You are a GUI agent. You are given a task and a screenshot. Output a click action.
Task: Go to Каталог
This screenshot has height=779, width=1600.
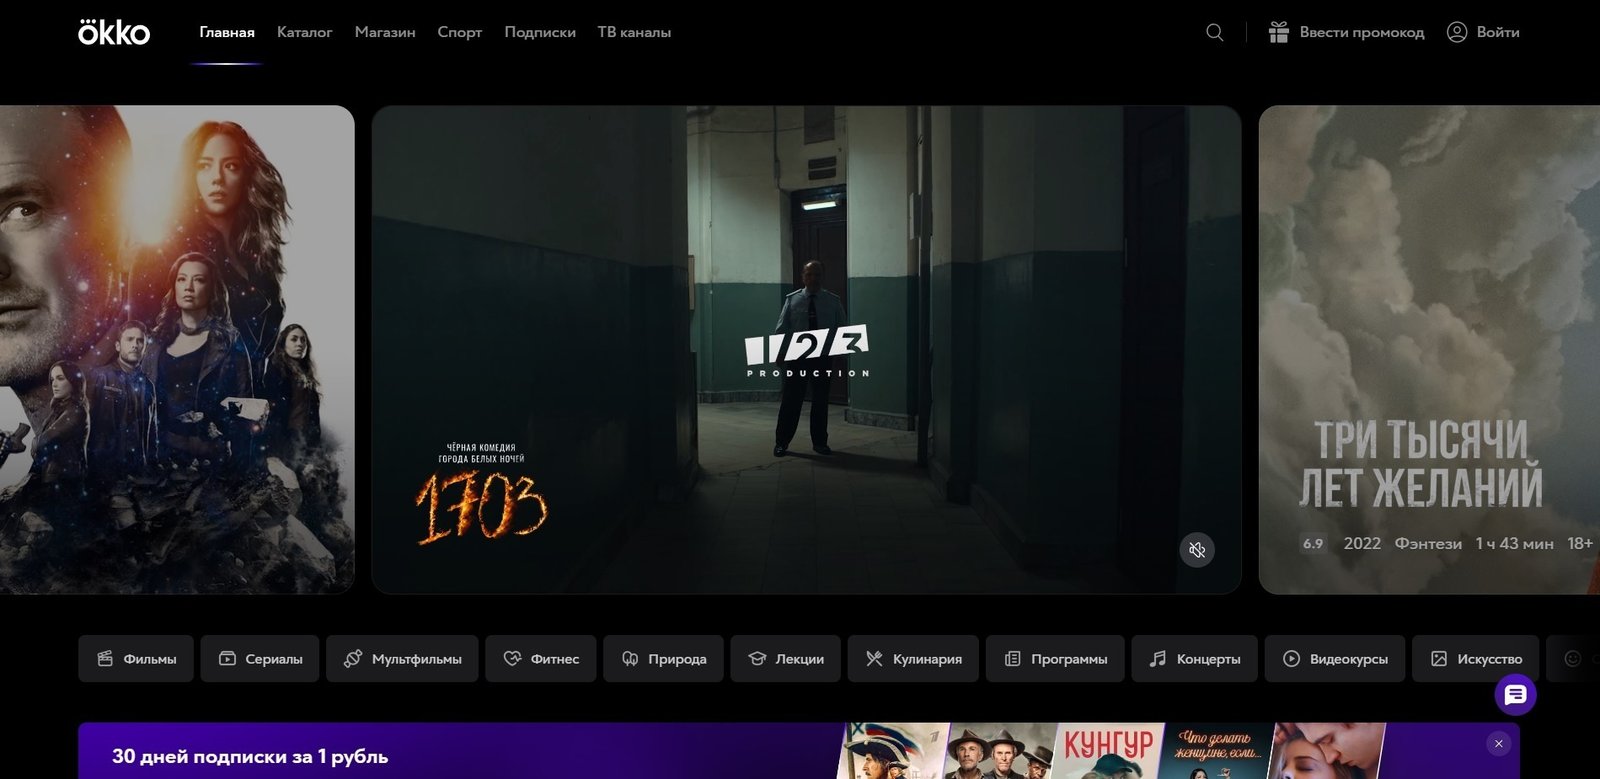pyautogui.click(x=304, y=32)
